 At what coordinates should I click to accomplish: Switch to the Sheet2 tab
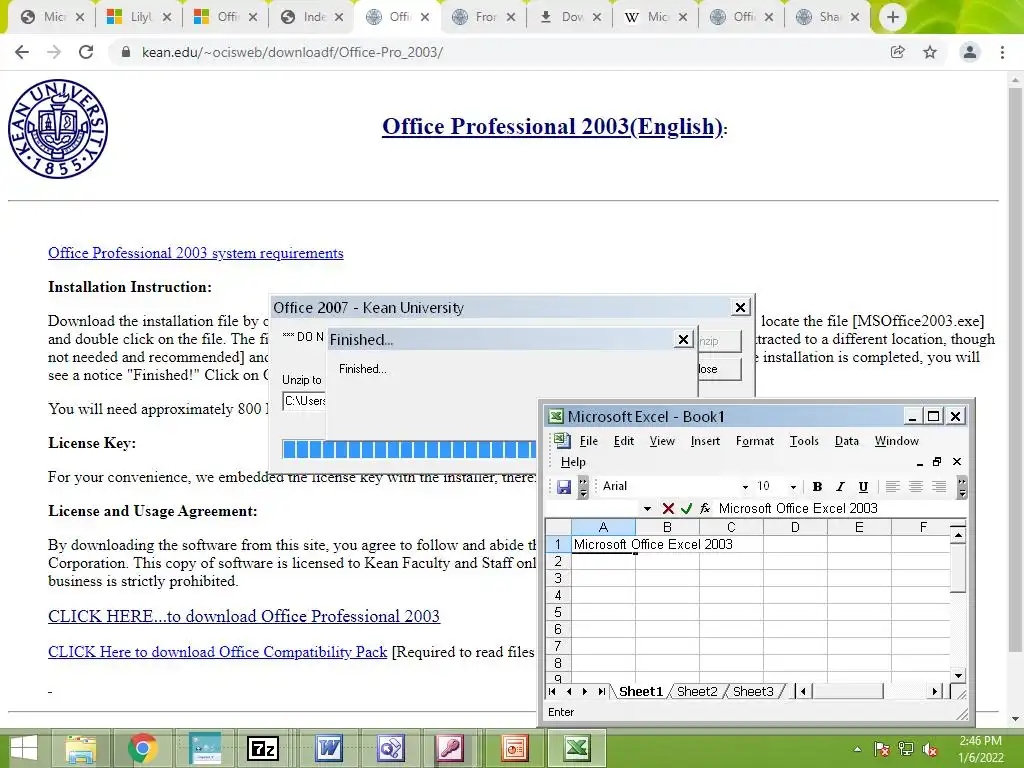(x=697, y=692)
